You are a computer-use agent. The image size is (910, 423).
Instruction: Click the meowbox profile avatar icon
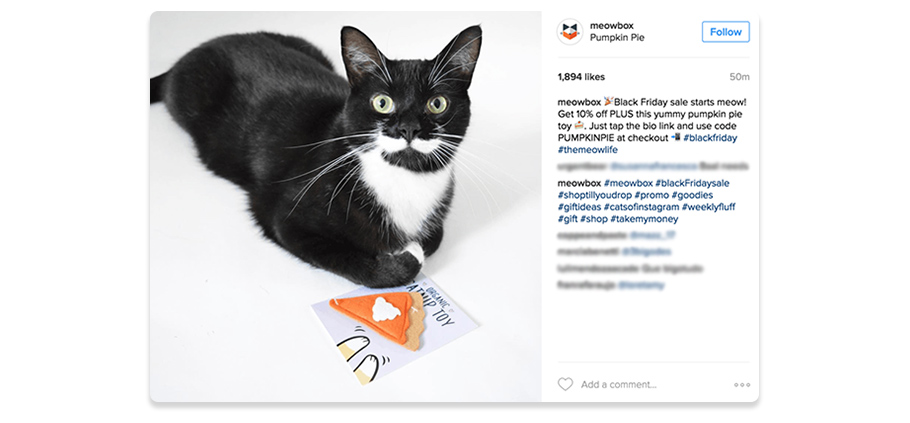pos(569,32)
